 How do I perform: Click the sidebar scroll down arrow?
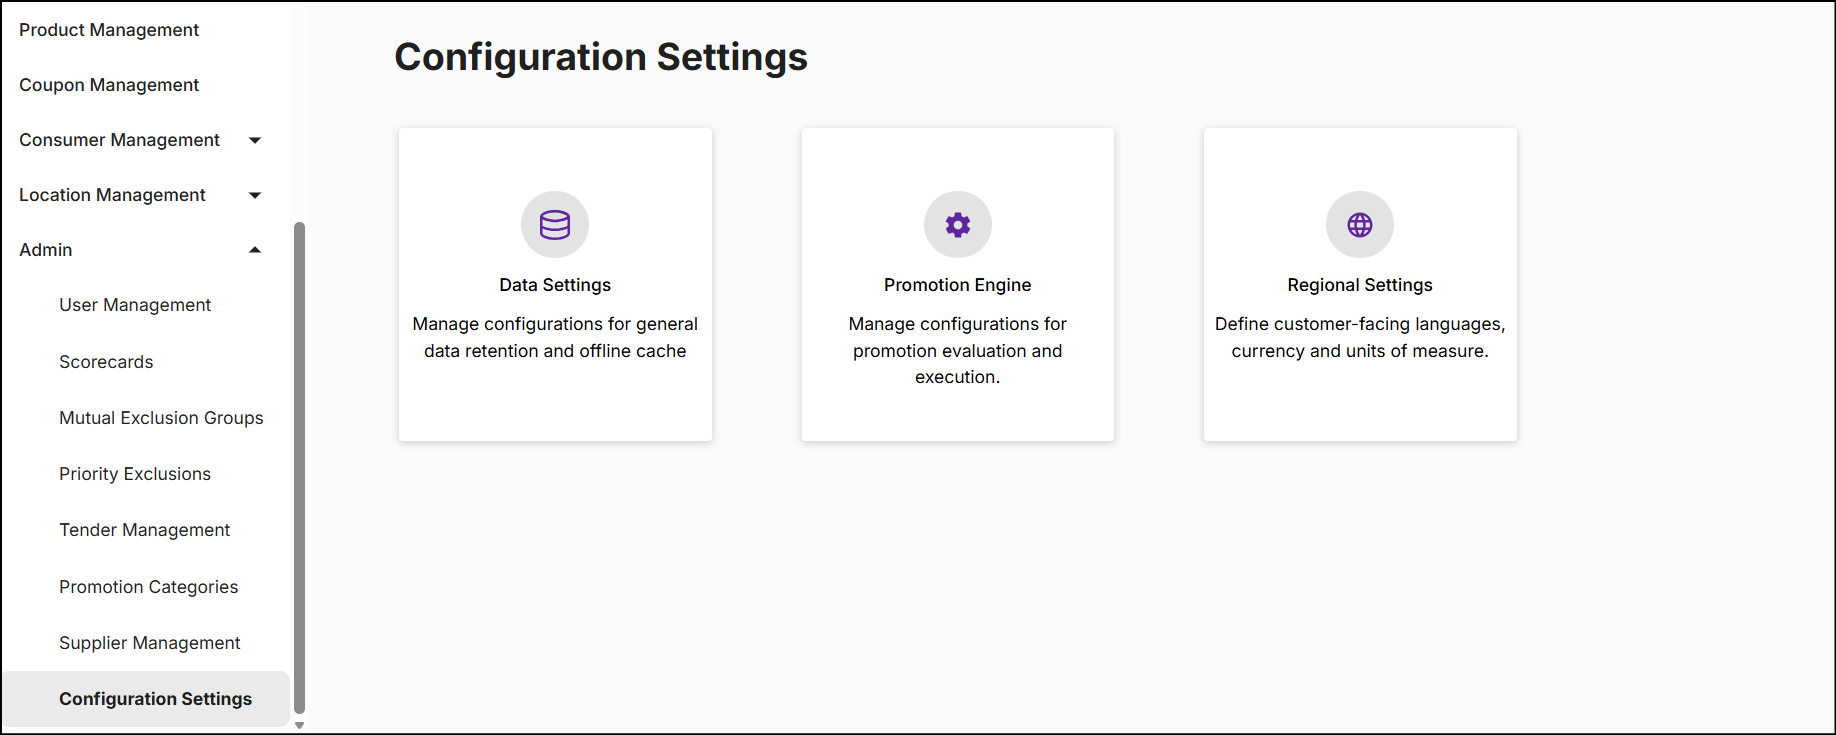299,726
